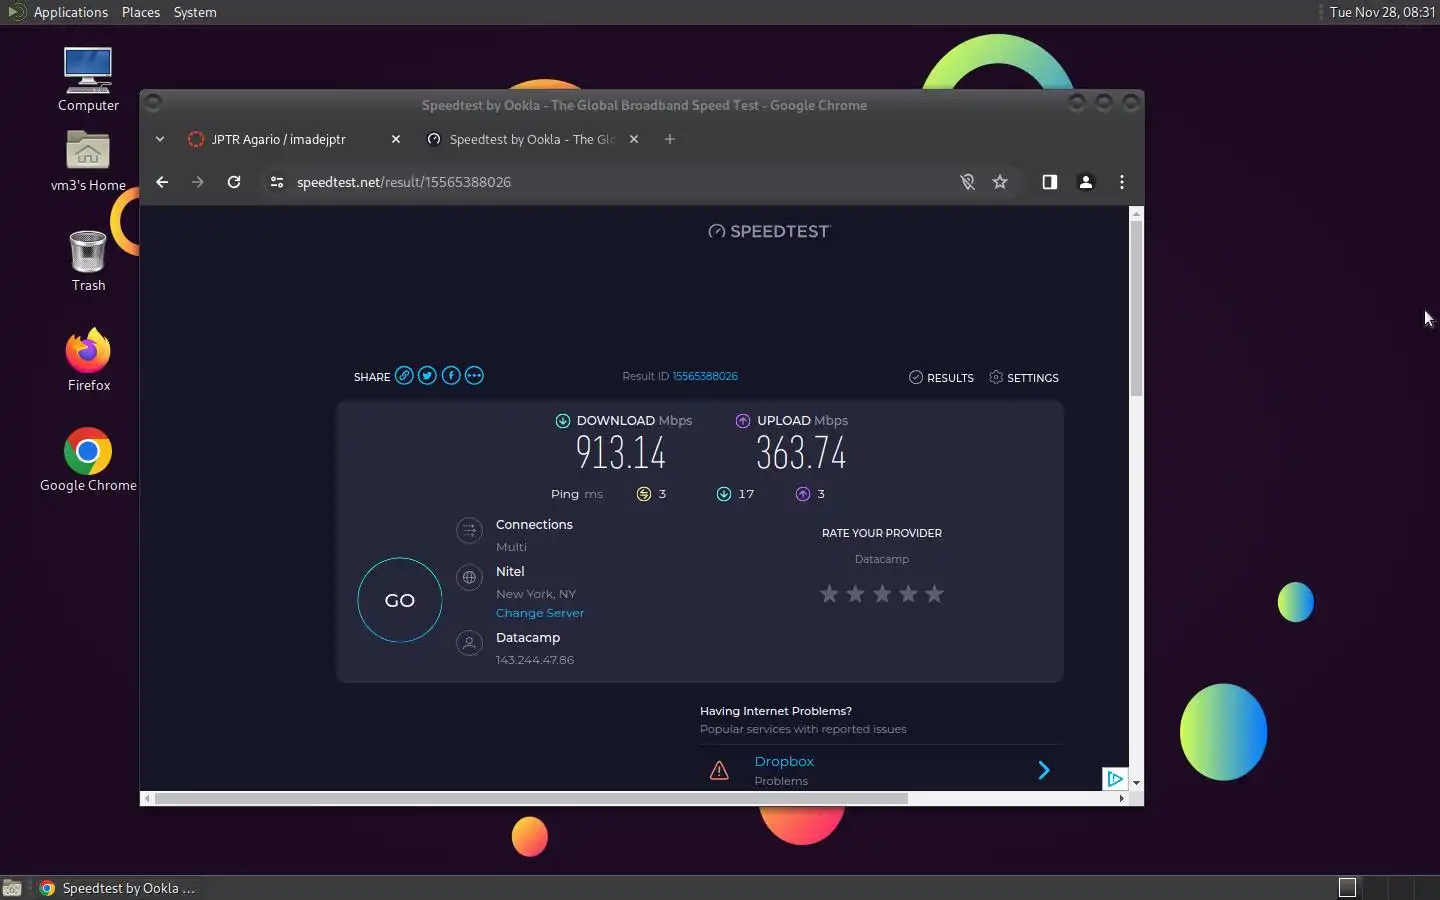Go back in Chrome
This screenshot has height=900, width=1440.
coord(162,182)
